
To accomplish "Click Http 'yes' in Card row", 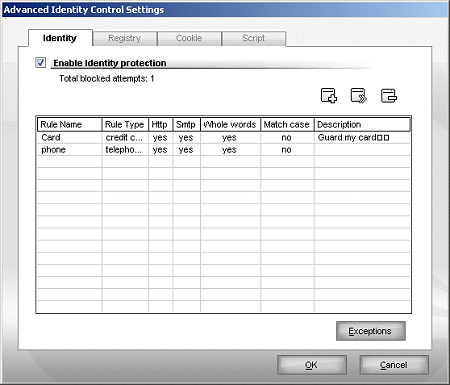I will 160,137.
